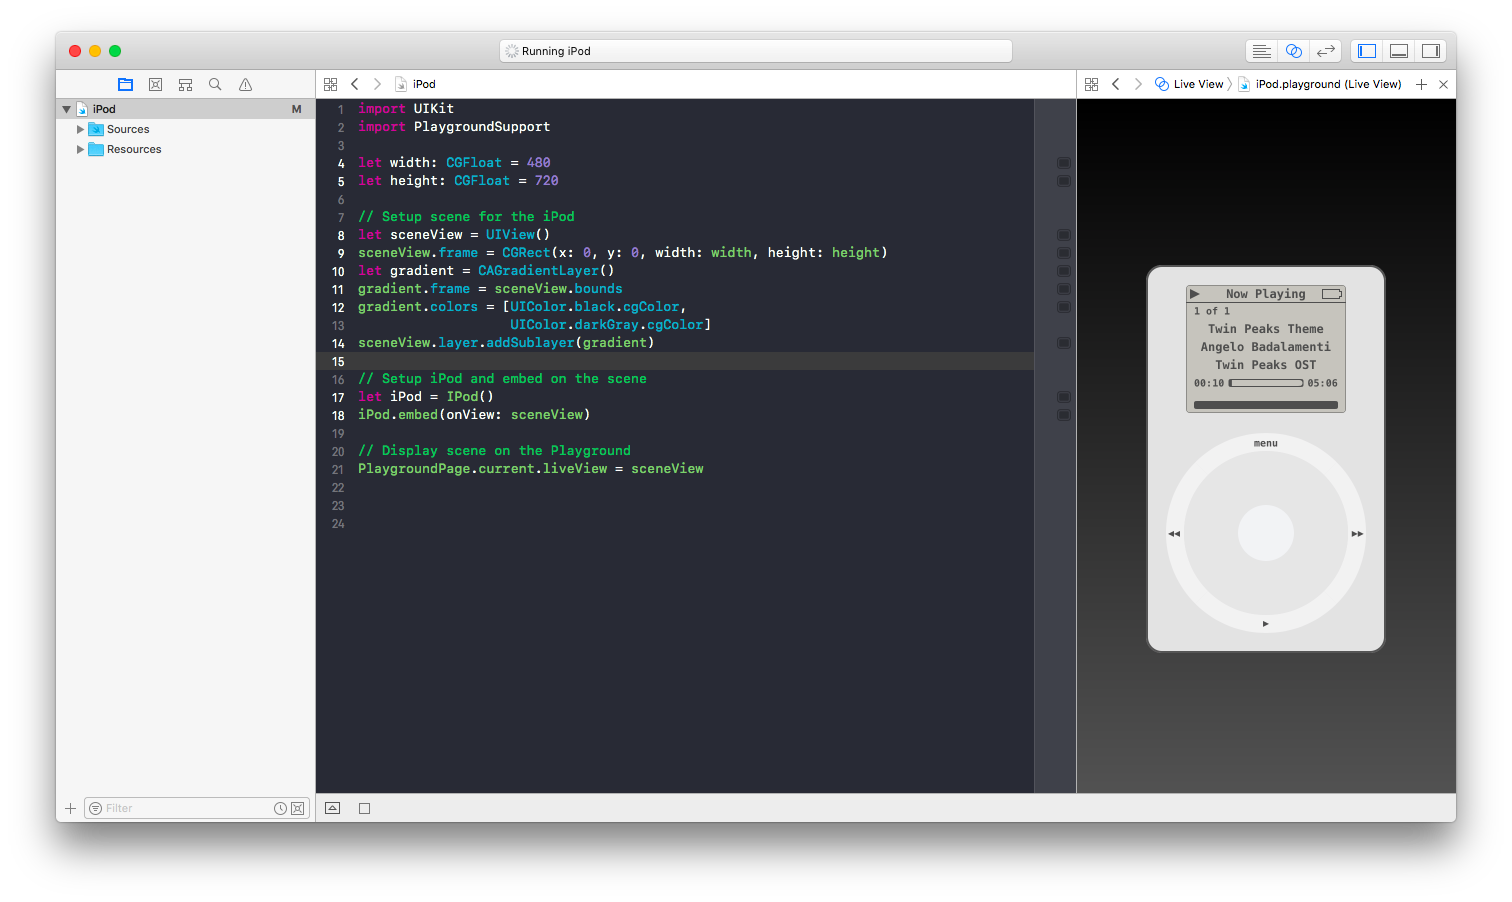Add a new assistant editor pane

click(1421, 85)
